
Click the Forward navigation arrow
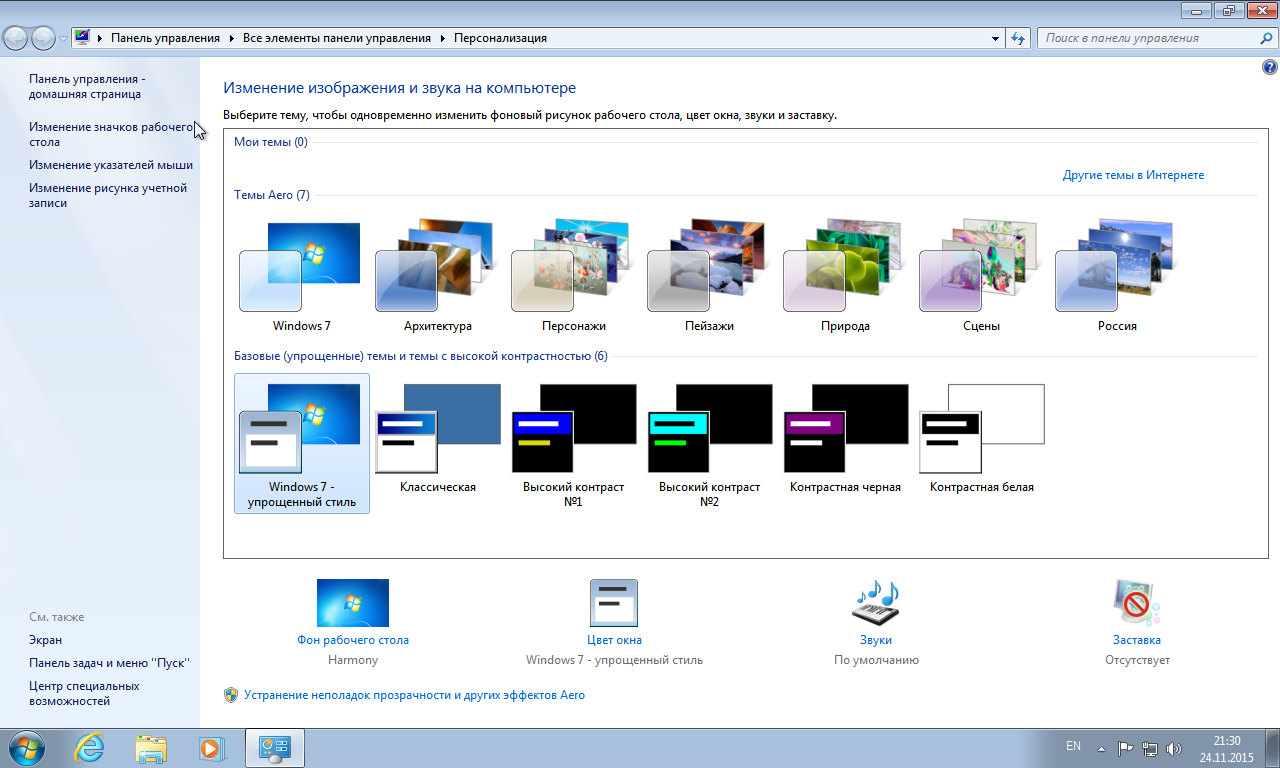tap(44, 38)
